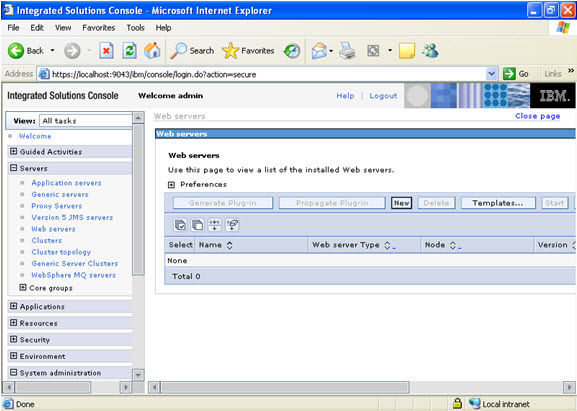Open the Favorites menu

click(x=99, y=28)
